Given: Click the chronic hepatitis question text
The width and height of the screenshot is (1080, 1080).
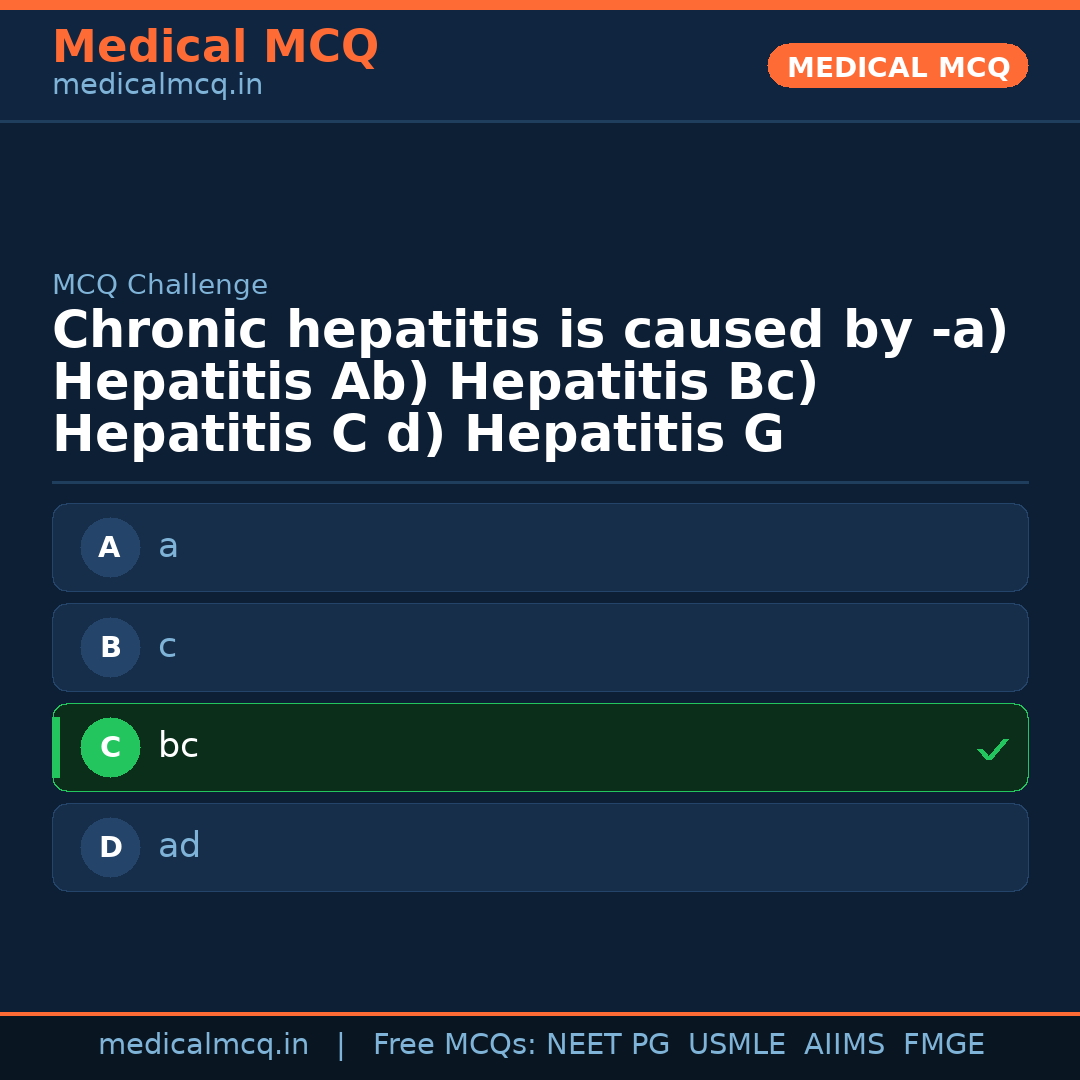Looking at the screenshot, I should [530, 383].
